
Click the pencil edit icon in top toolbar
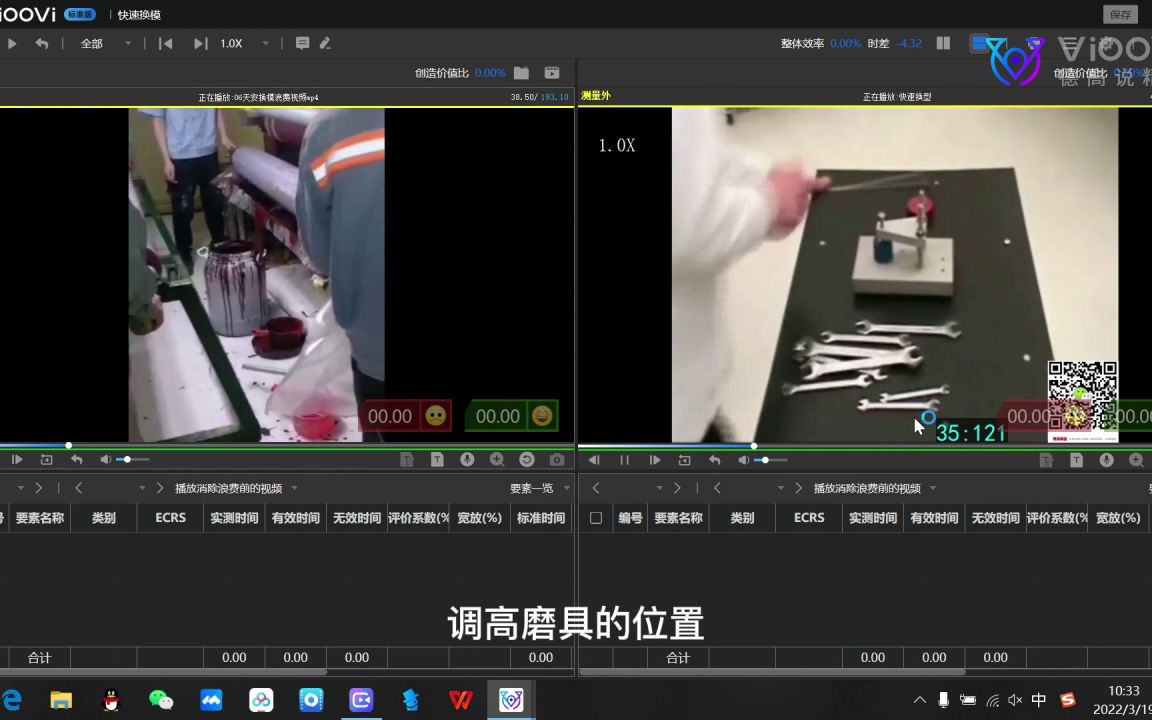[325, 43]
